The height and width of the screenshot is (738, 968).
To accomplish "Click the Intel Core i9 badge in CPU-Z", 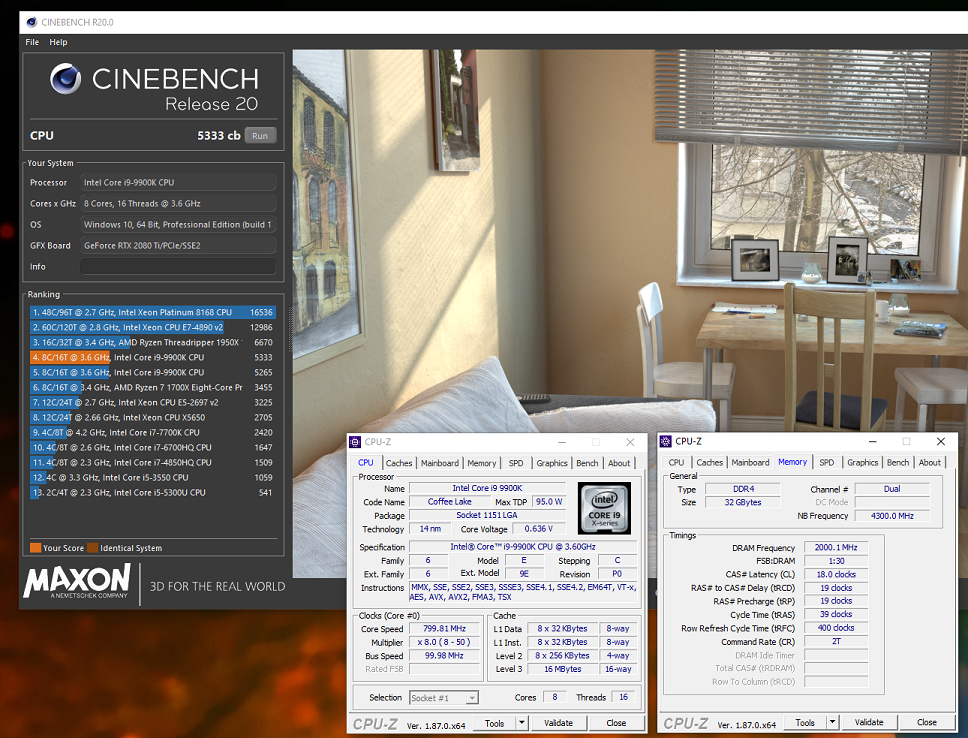I will [x=604, y=508].
